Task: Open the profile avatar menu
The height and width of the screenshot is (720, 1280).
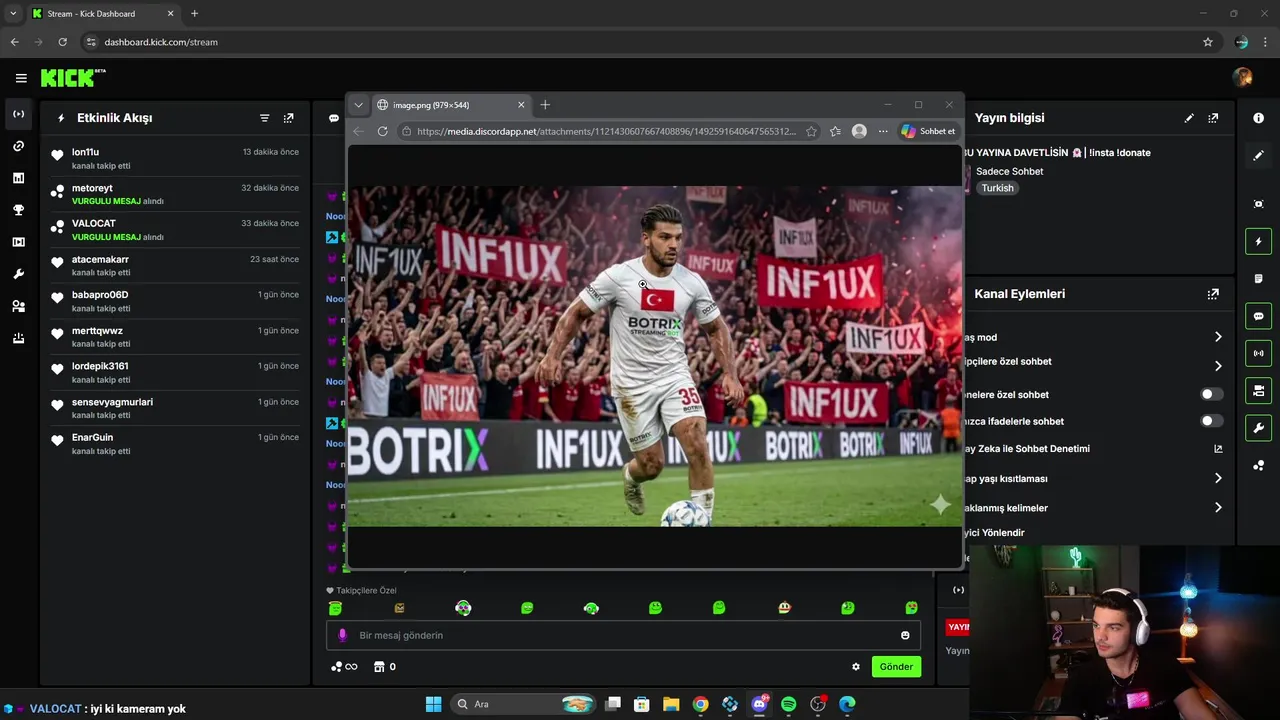Action: click(1243, 78)
